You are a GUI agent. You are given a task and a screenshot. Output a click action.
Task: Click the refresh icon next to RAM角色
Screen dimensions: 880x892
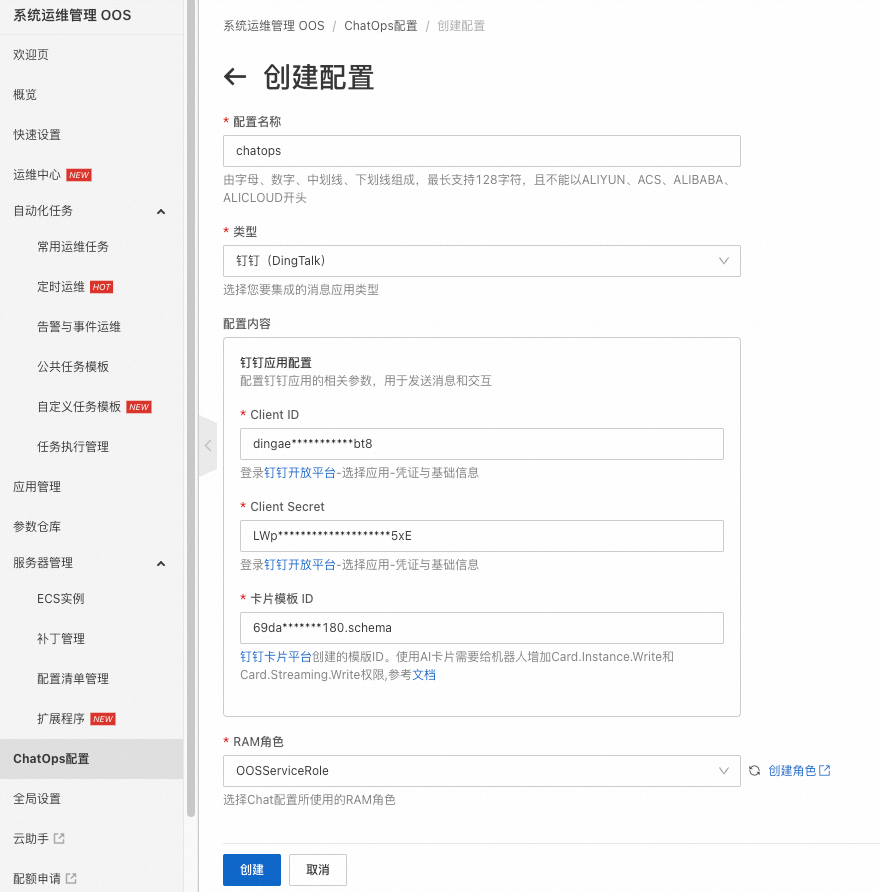pos(754,770)
